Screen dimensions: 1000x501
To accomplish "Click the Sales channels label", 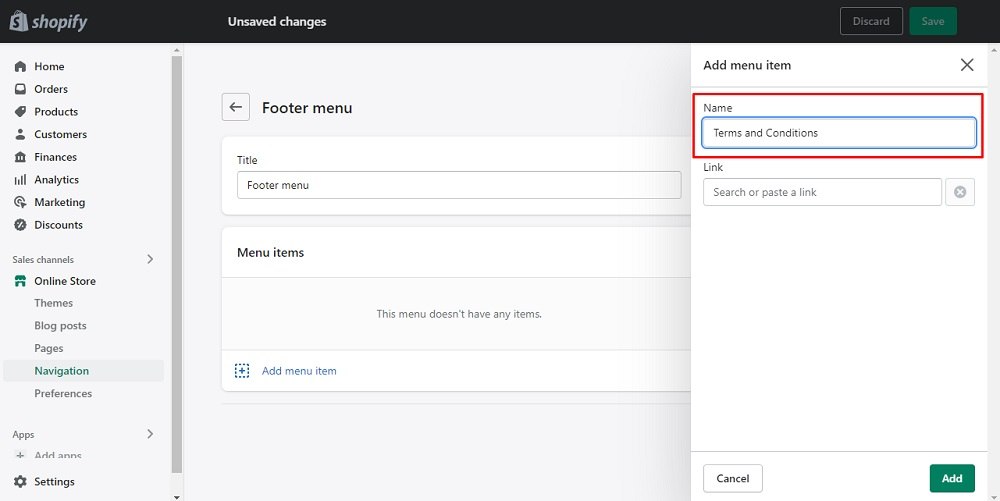I will (x=43, y=259).
